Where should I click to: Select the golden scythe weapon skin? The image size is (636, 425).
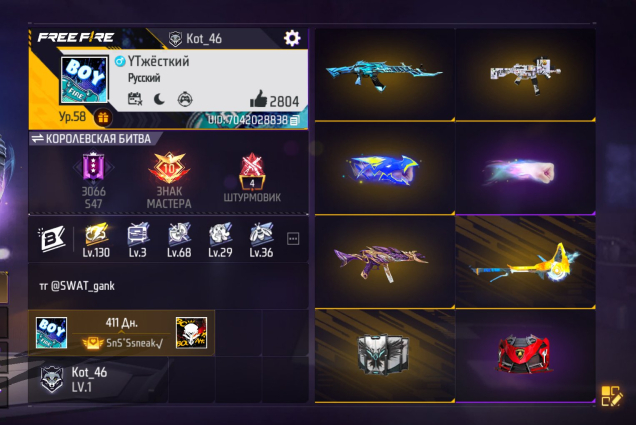pyautogui.click(x=525, y=262)
